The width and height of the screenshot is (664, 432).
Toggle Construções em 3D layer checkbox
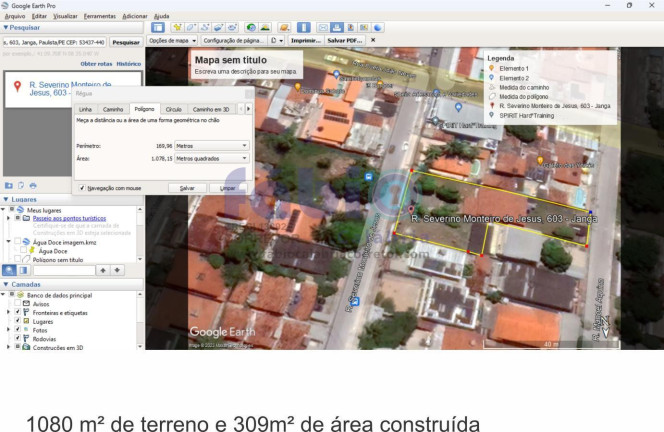[18, 347]
